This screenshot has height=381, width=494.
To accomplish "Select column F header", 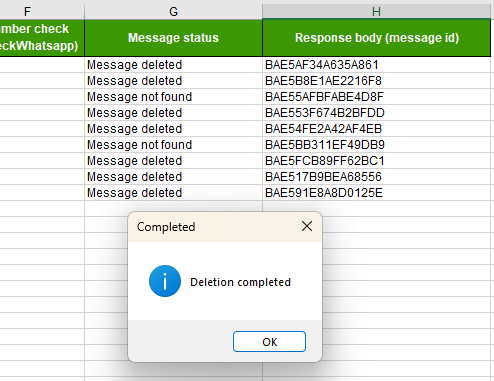I will [x=42, y=12].
